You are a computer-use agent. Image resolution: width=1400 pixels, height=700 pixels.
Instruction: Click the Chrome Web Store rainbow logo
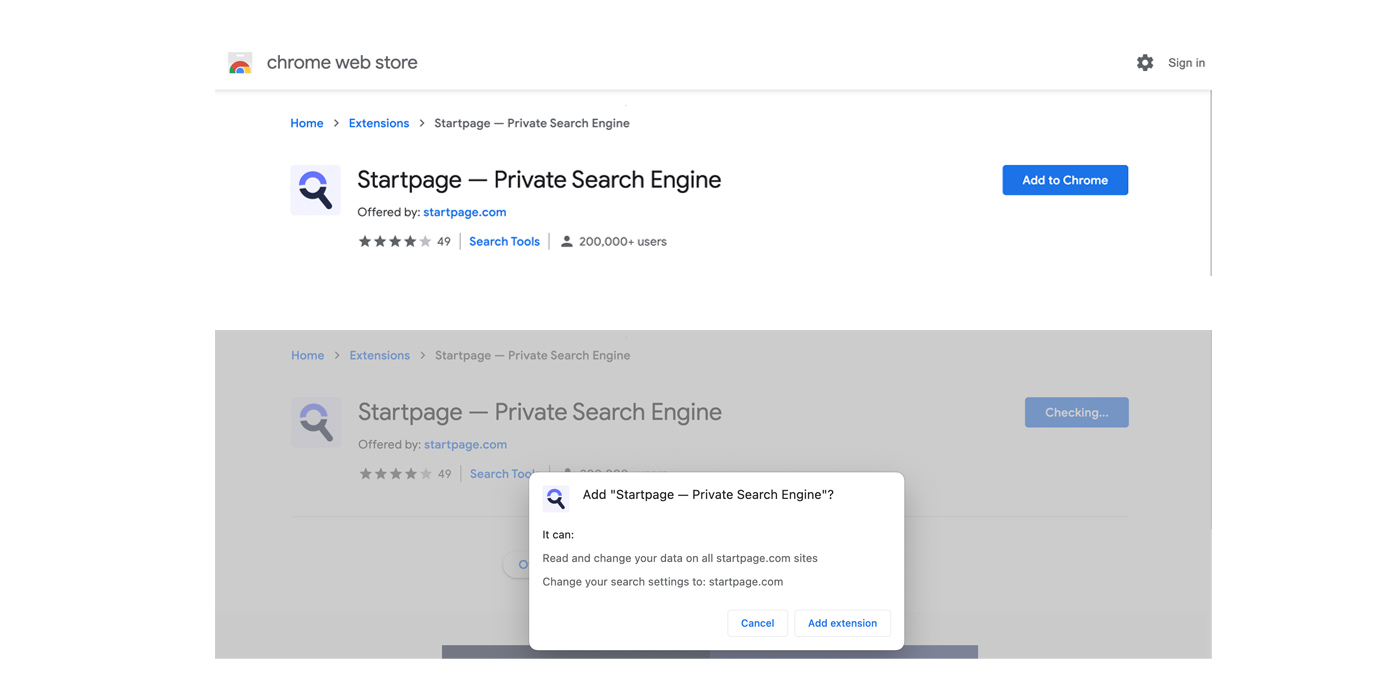tap(240, 64)
